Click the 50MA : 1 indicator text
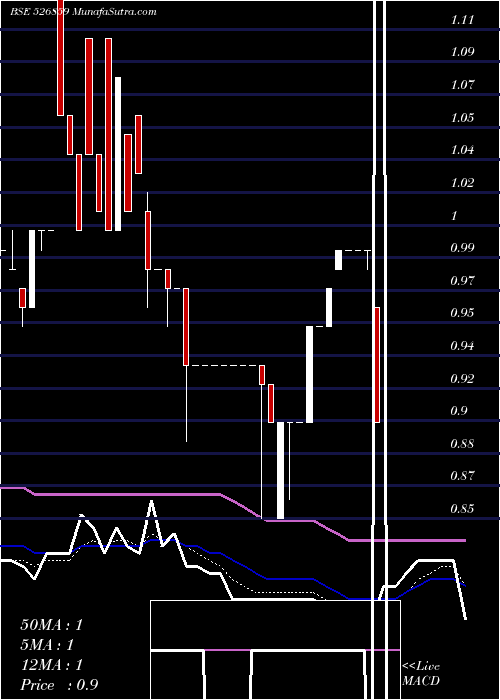This screenshot has height=700, width=500. tap(51, 625)
